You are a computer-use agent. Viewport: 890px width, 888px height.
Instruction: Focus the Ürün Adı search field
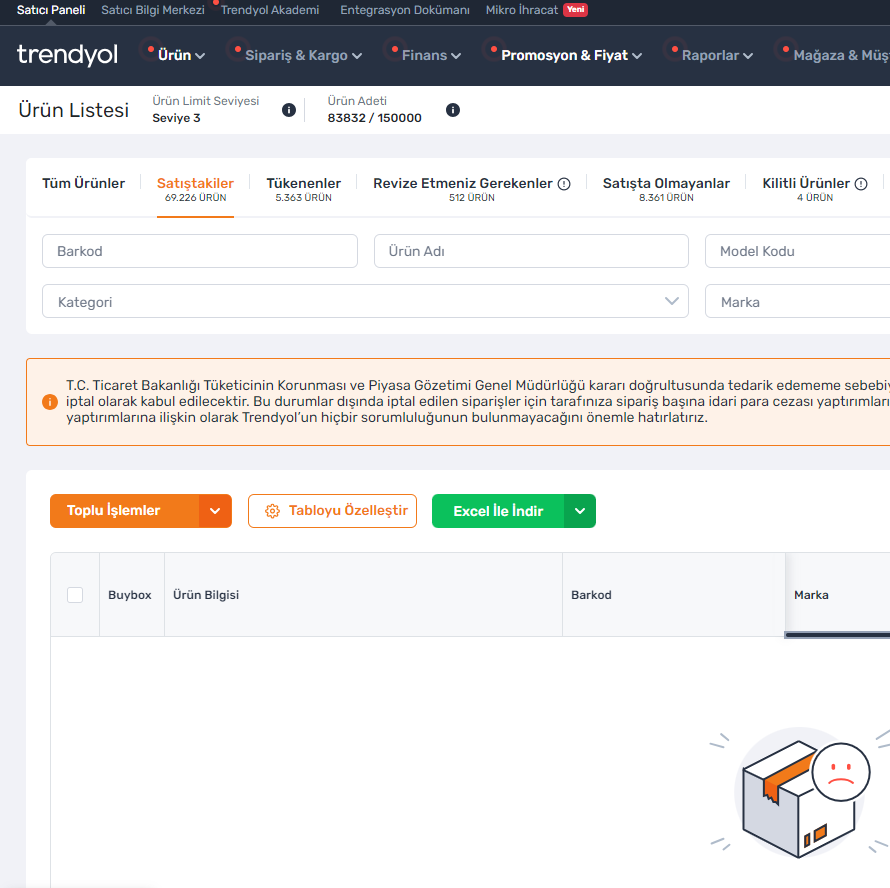pos(531,251)
